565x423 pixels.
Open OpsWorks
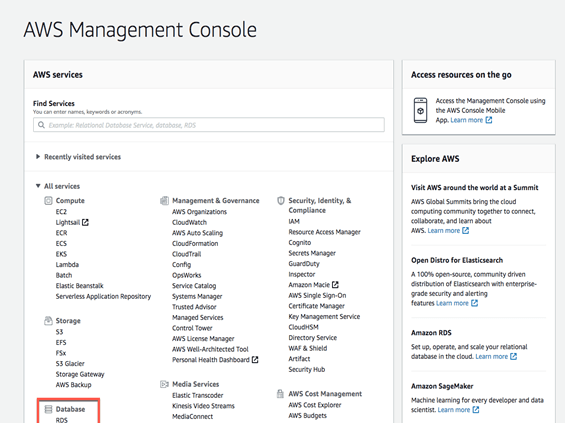pos(186,275)
